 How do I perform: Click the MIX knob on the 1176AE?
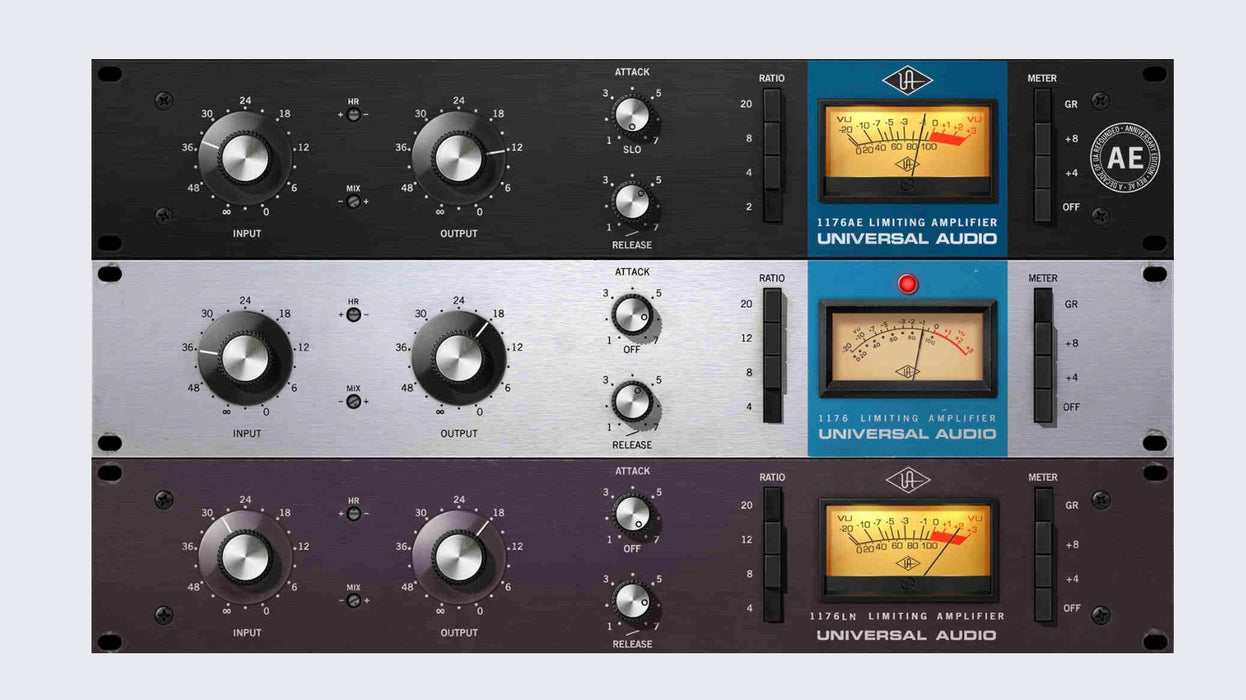click(x=353, y=201)
